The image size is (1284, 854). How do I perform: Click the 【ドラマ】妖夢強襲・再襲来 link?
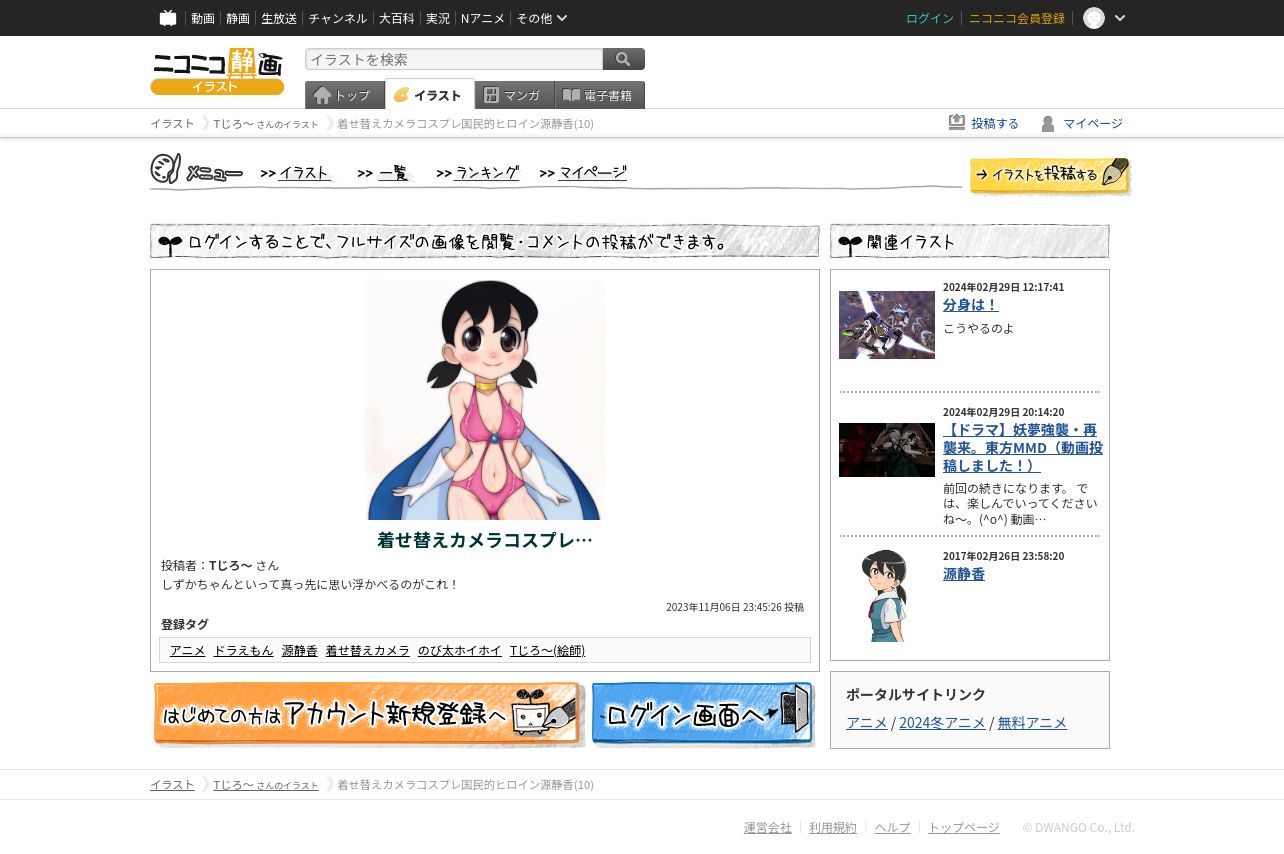pos(1023,447)
